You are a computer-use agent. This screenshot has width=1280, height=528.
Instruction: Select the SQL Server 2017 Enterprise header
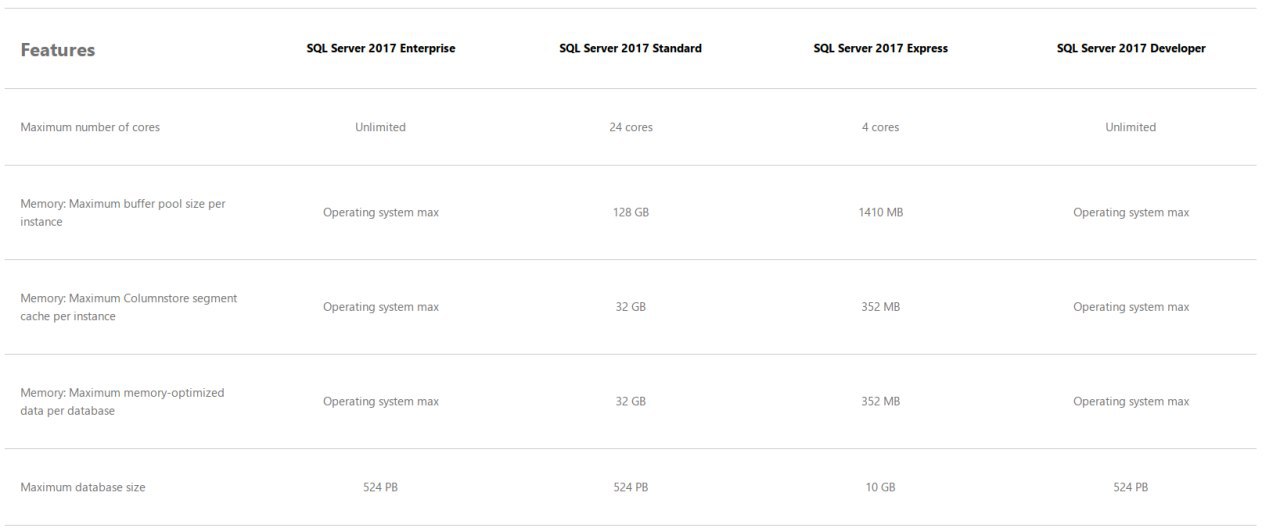(381, 48)
